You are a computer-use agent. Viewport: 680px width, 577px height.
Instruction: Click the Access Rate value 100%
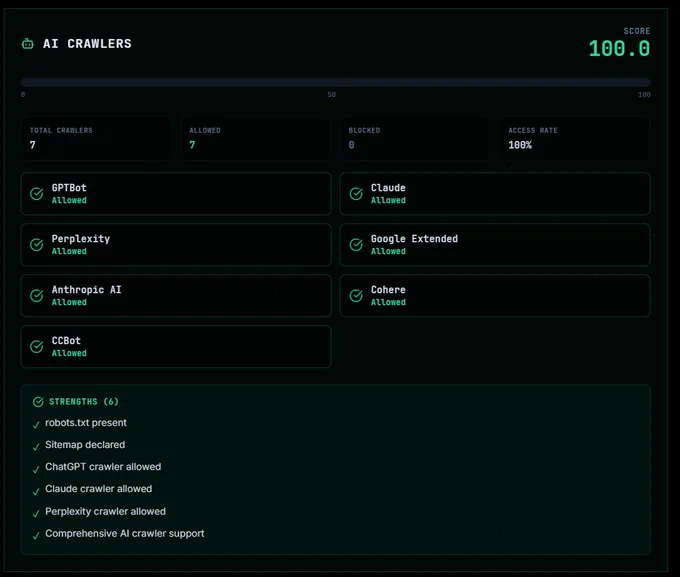coord(520,145)
